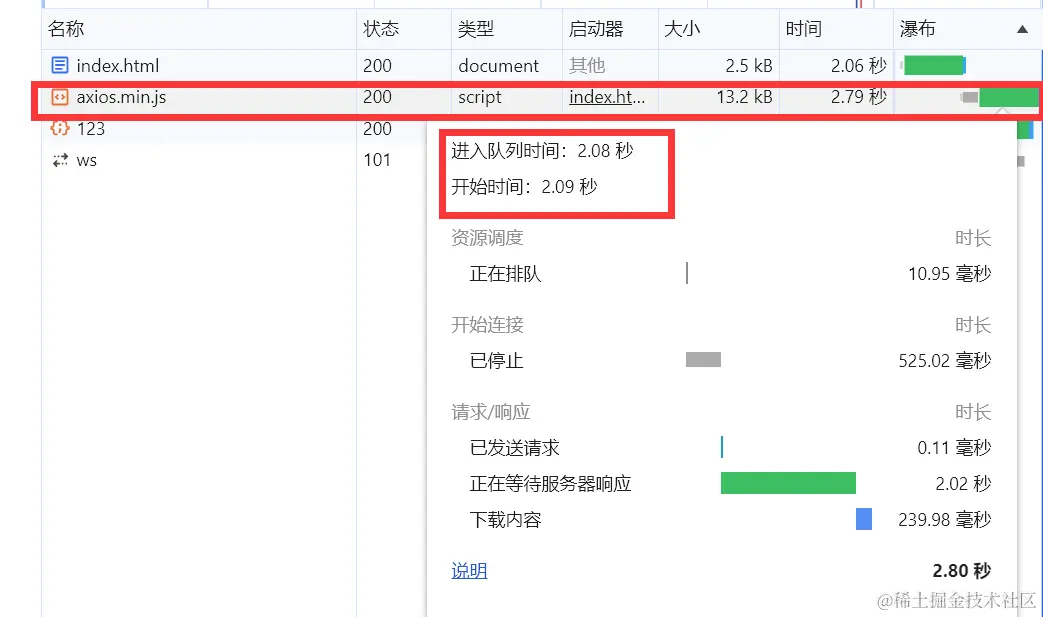
Task: Click the 资源调度 section heading
Action: pos(487,237)
